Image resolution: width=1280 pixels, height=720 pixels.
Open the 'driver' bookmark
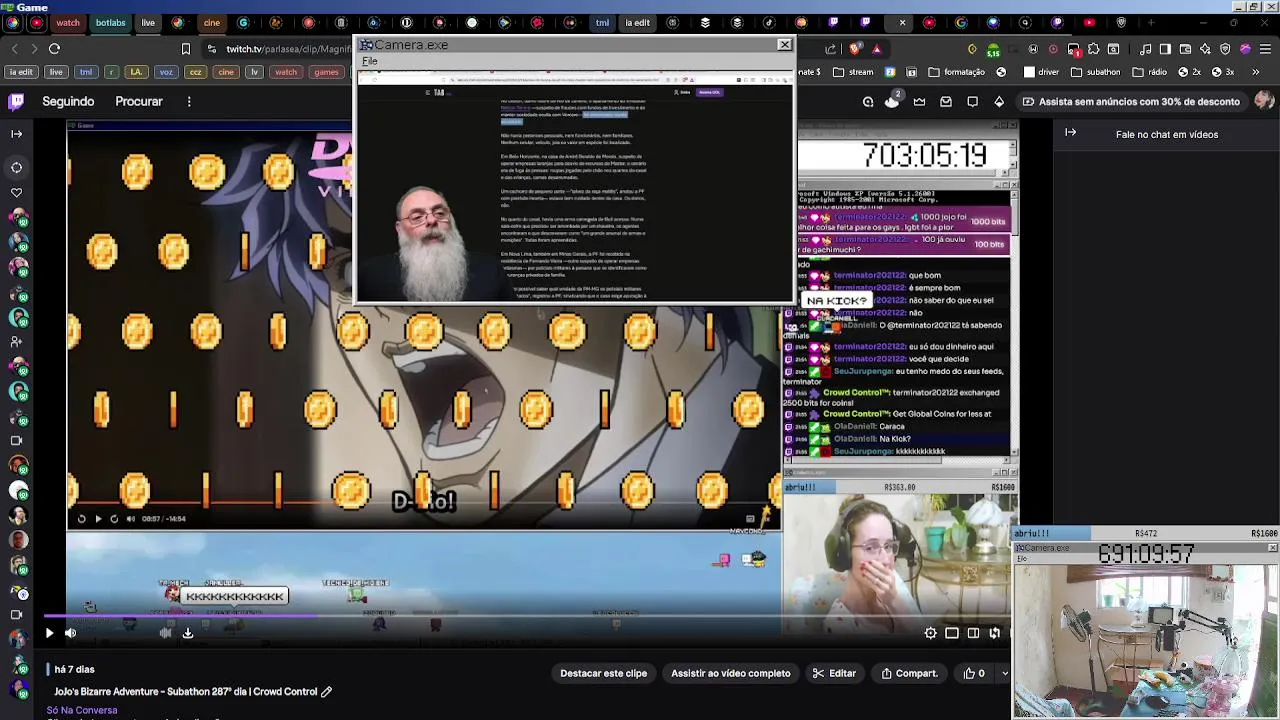[x=1040, y=72]
